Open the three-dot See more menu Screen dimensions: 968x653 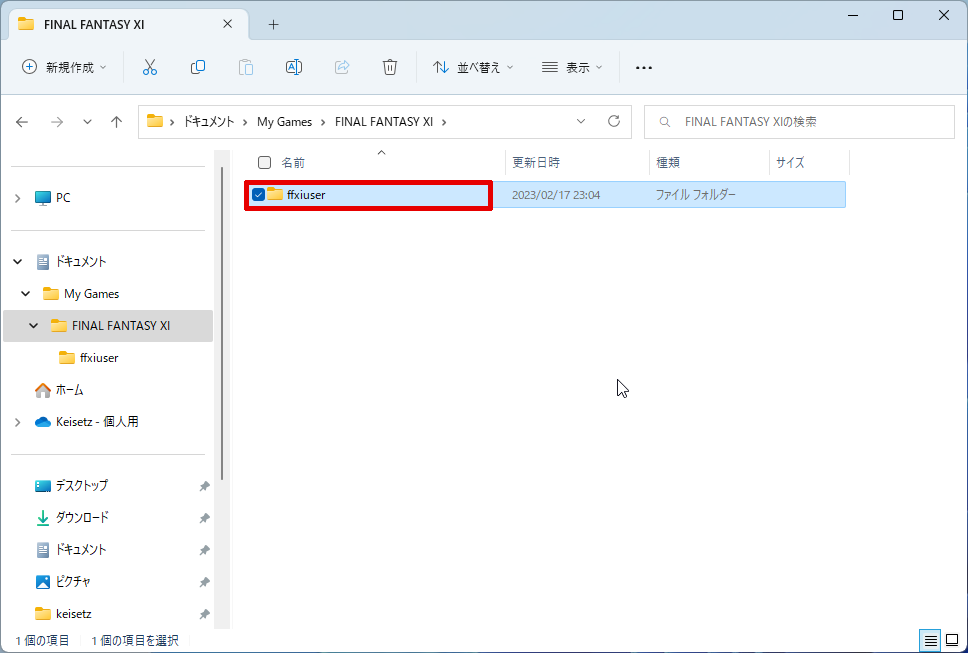click(x=644, y=68)
